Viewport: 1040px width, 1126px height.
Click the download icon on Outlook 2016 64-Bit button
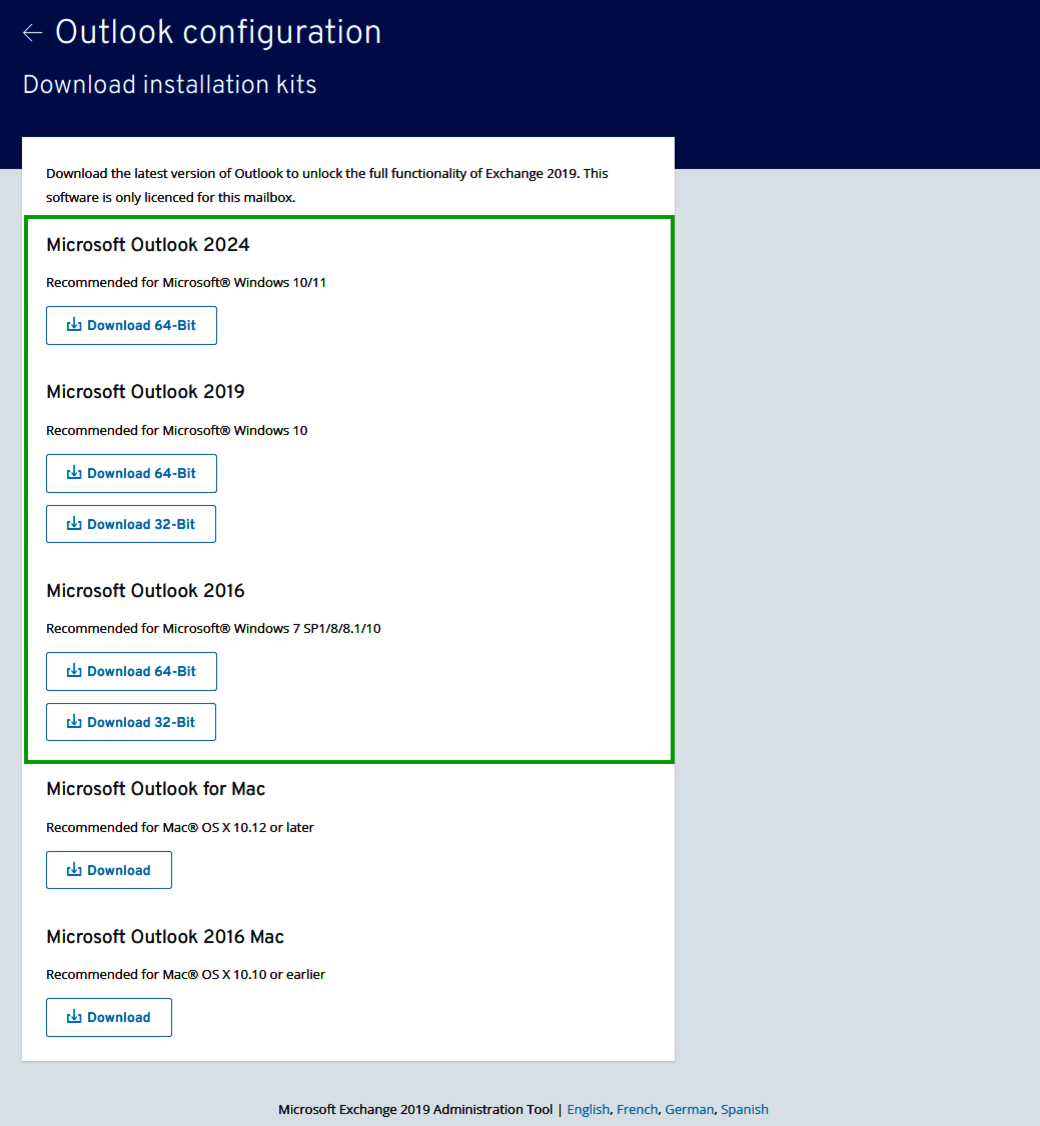click(x=72, y=671)
